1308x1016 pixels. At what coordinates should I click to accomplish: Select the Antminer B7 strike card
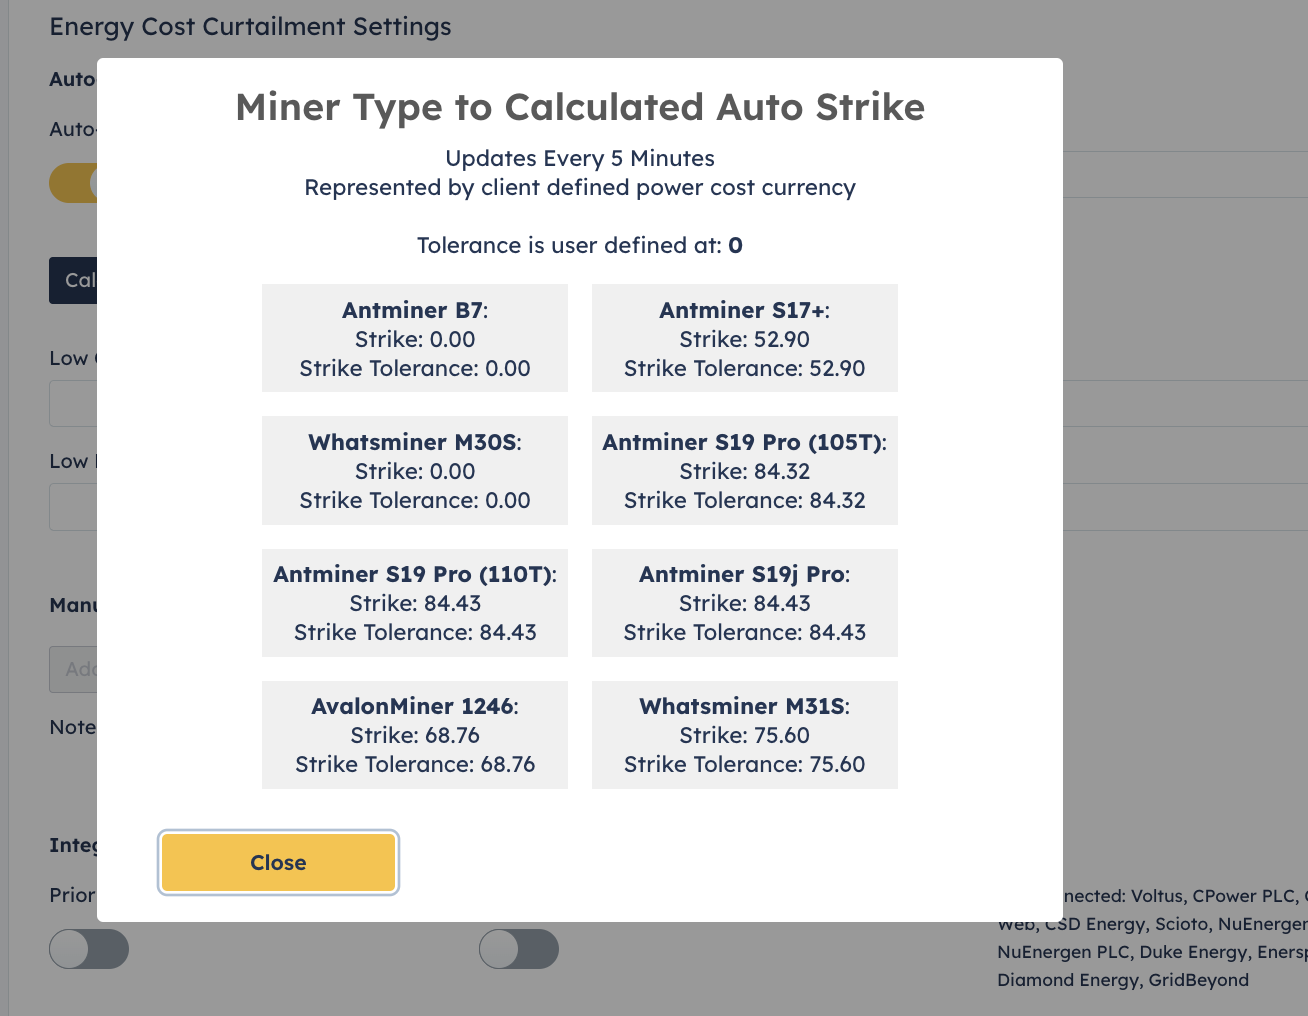pos(415,338)
